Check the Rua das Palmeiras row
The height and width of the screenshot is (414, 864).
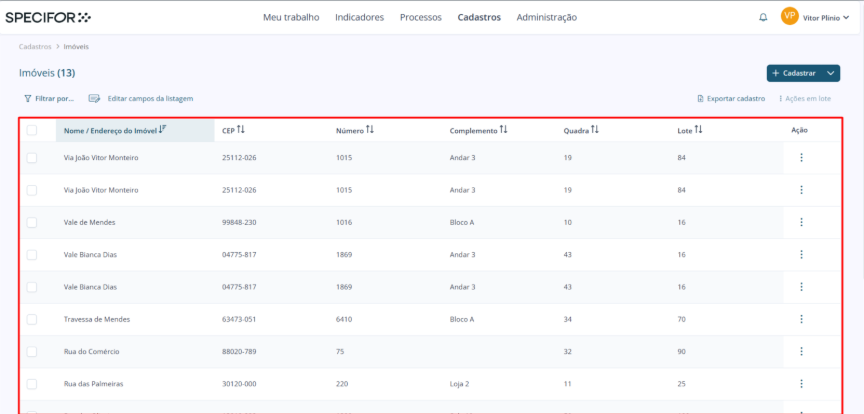(x=32, y=384)
